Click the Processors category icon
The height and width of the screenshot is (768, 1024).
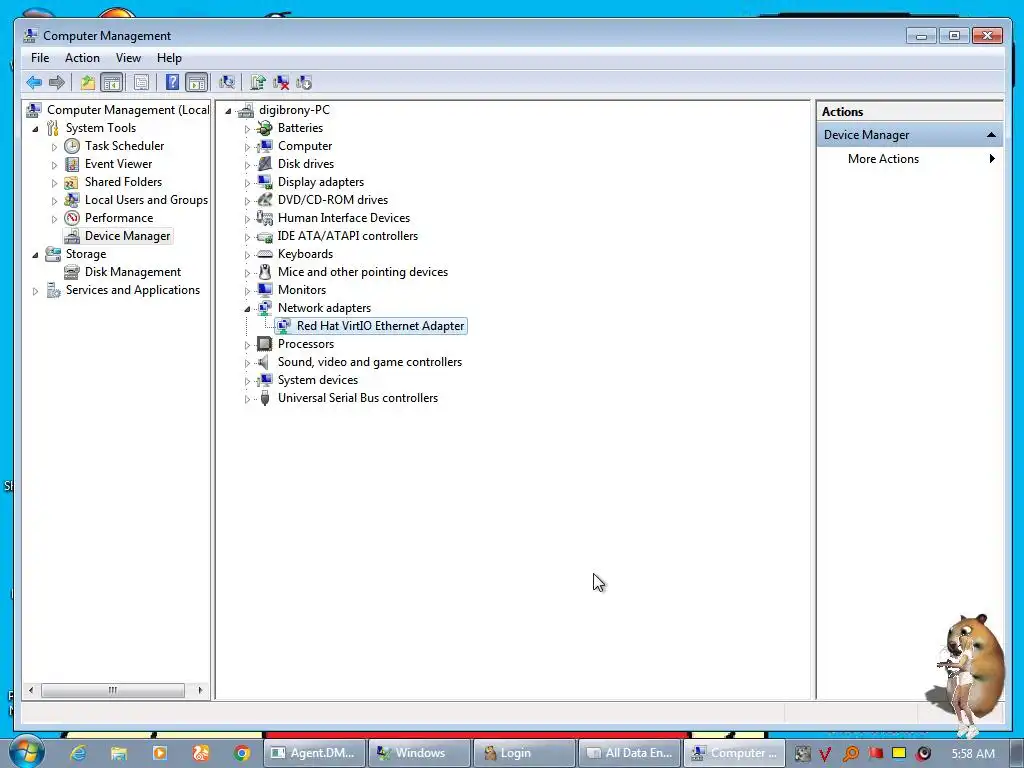click(x=264, y=344)
